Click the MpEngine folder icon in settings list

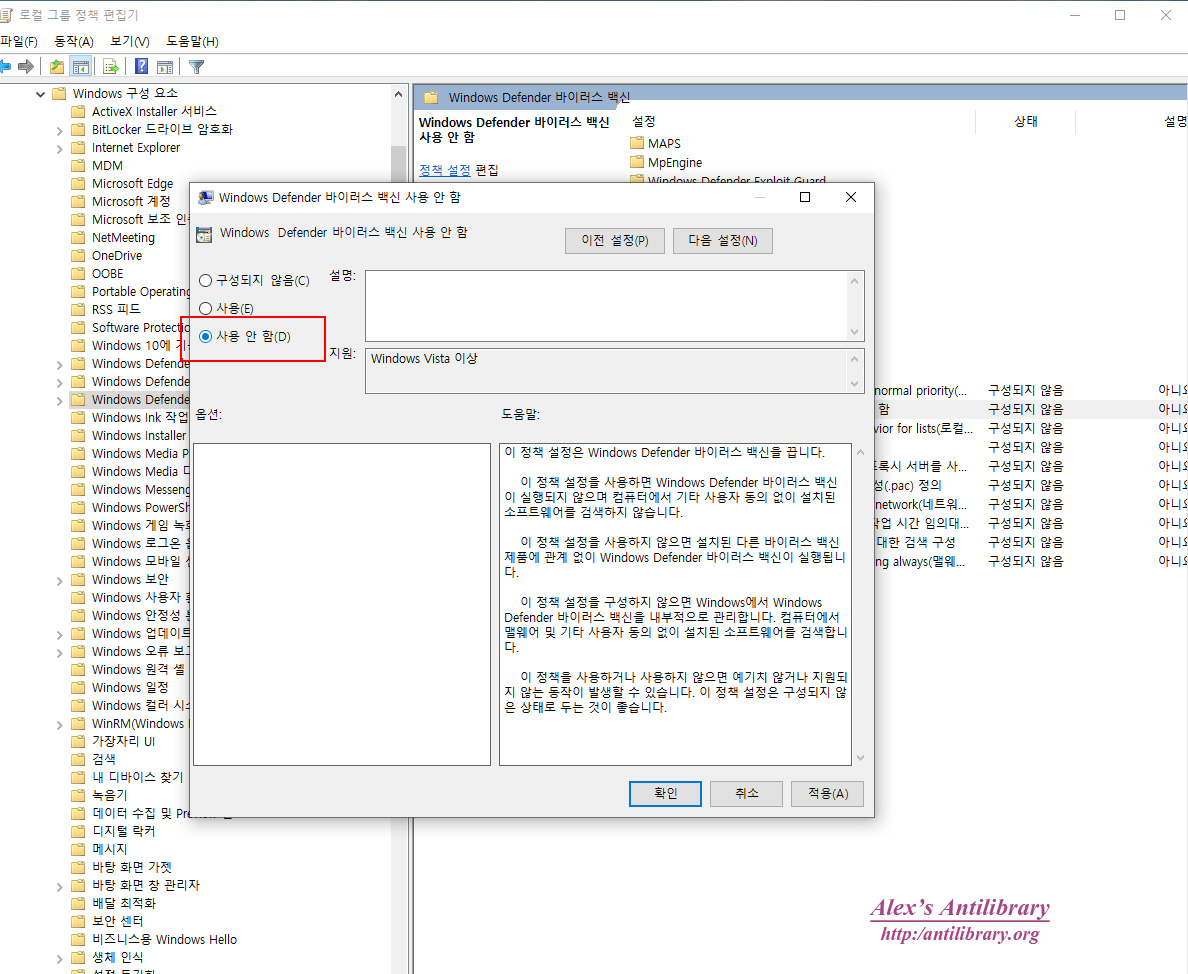pyautogui.click(x=636, y=162)
